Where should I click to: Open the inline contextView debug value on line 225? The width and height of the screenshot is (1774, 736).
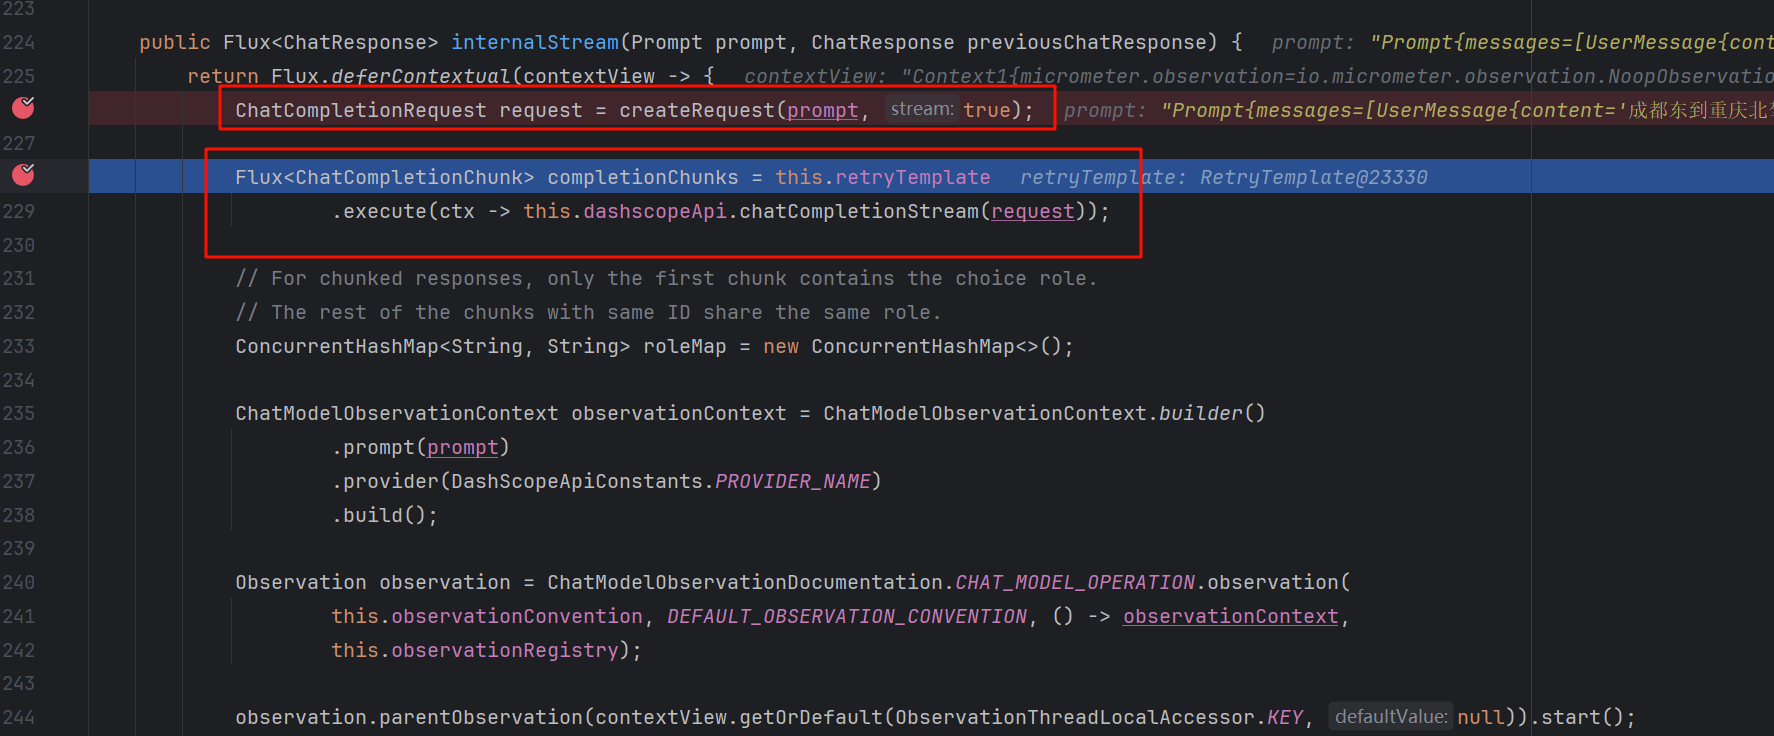click(x=1258, y=76)
